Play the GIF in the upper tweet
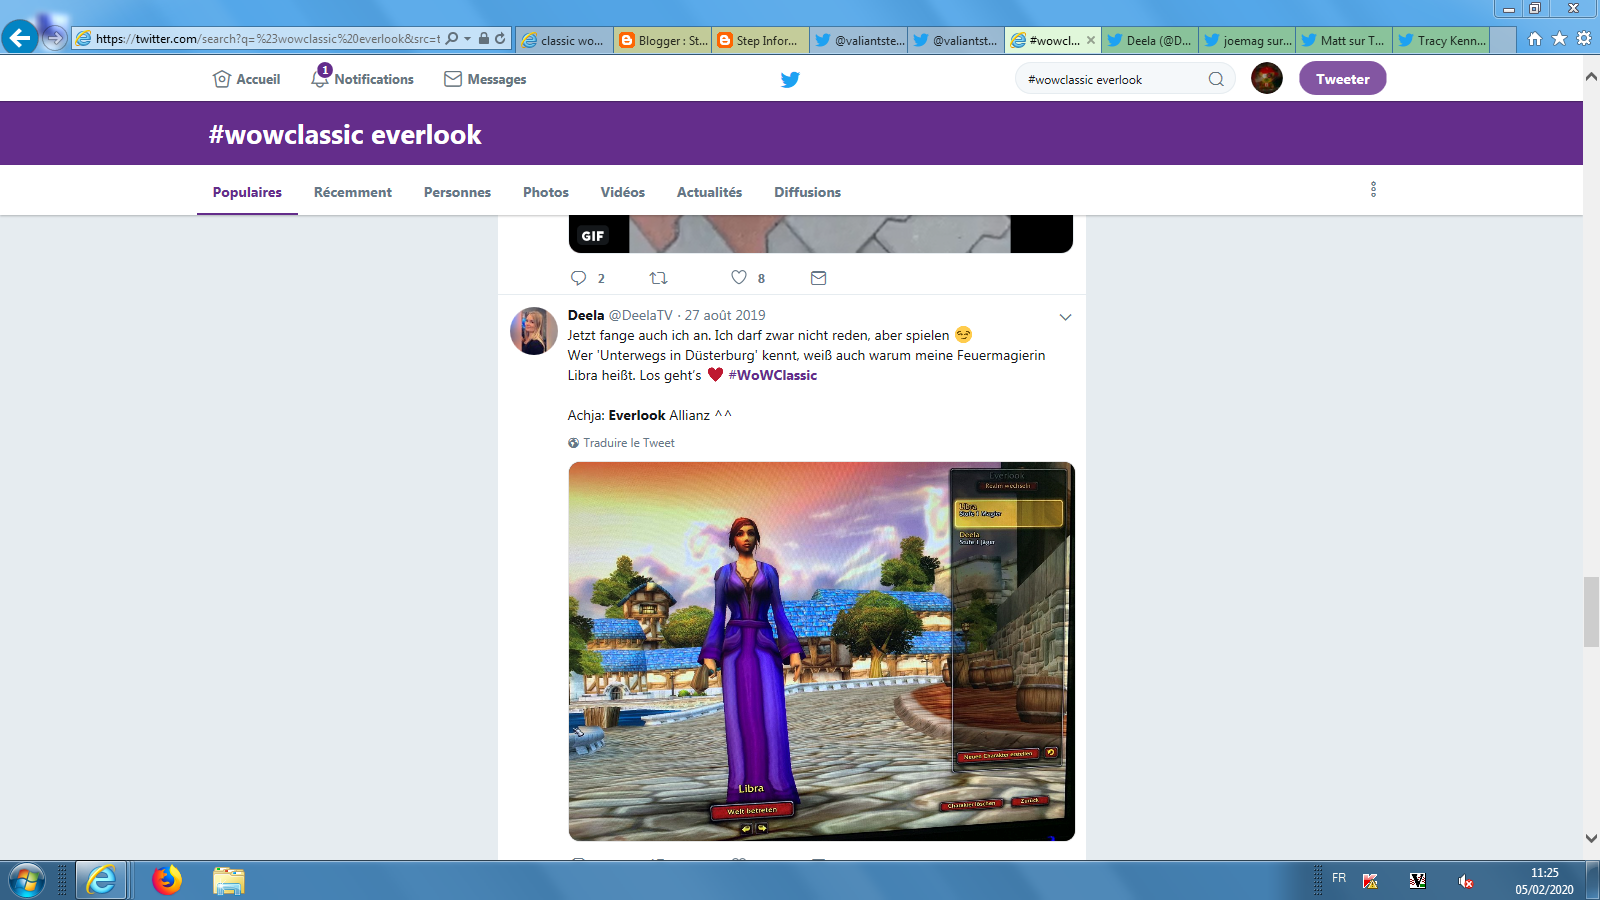The height and width of the screenshot is (900, 1600). [821, 234]
